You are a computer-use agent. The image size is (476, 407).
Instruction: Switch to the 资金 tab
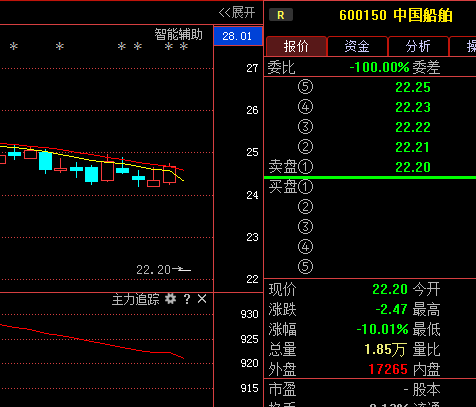(357, 46)
